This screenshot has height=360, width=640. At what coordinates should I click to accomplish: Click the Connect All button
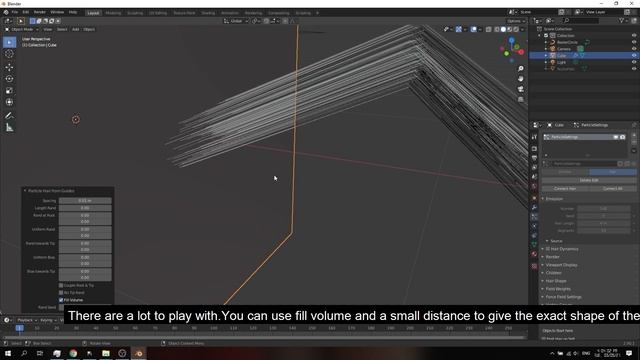[x=613, y=189]
